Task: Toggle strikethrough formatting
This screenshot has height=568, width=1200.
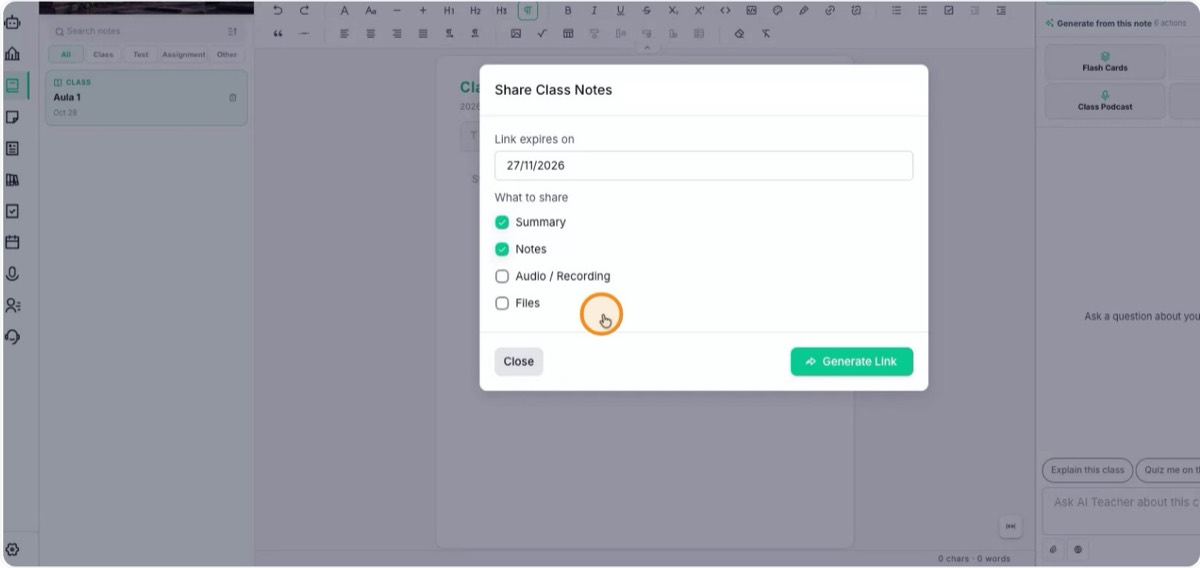Action: click(646, 10)
